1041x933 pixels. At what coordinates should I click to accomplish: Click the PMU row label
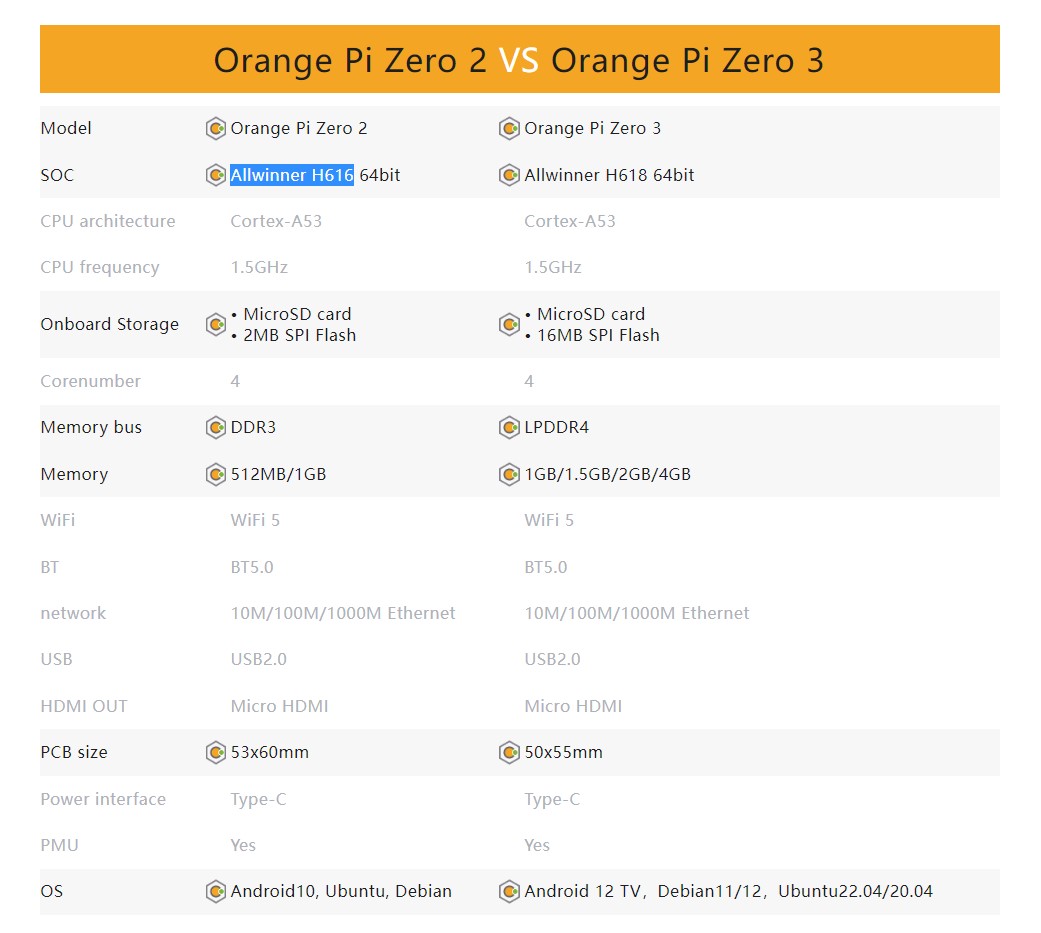coord(59,845)
